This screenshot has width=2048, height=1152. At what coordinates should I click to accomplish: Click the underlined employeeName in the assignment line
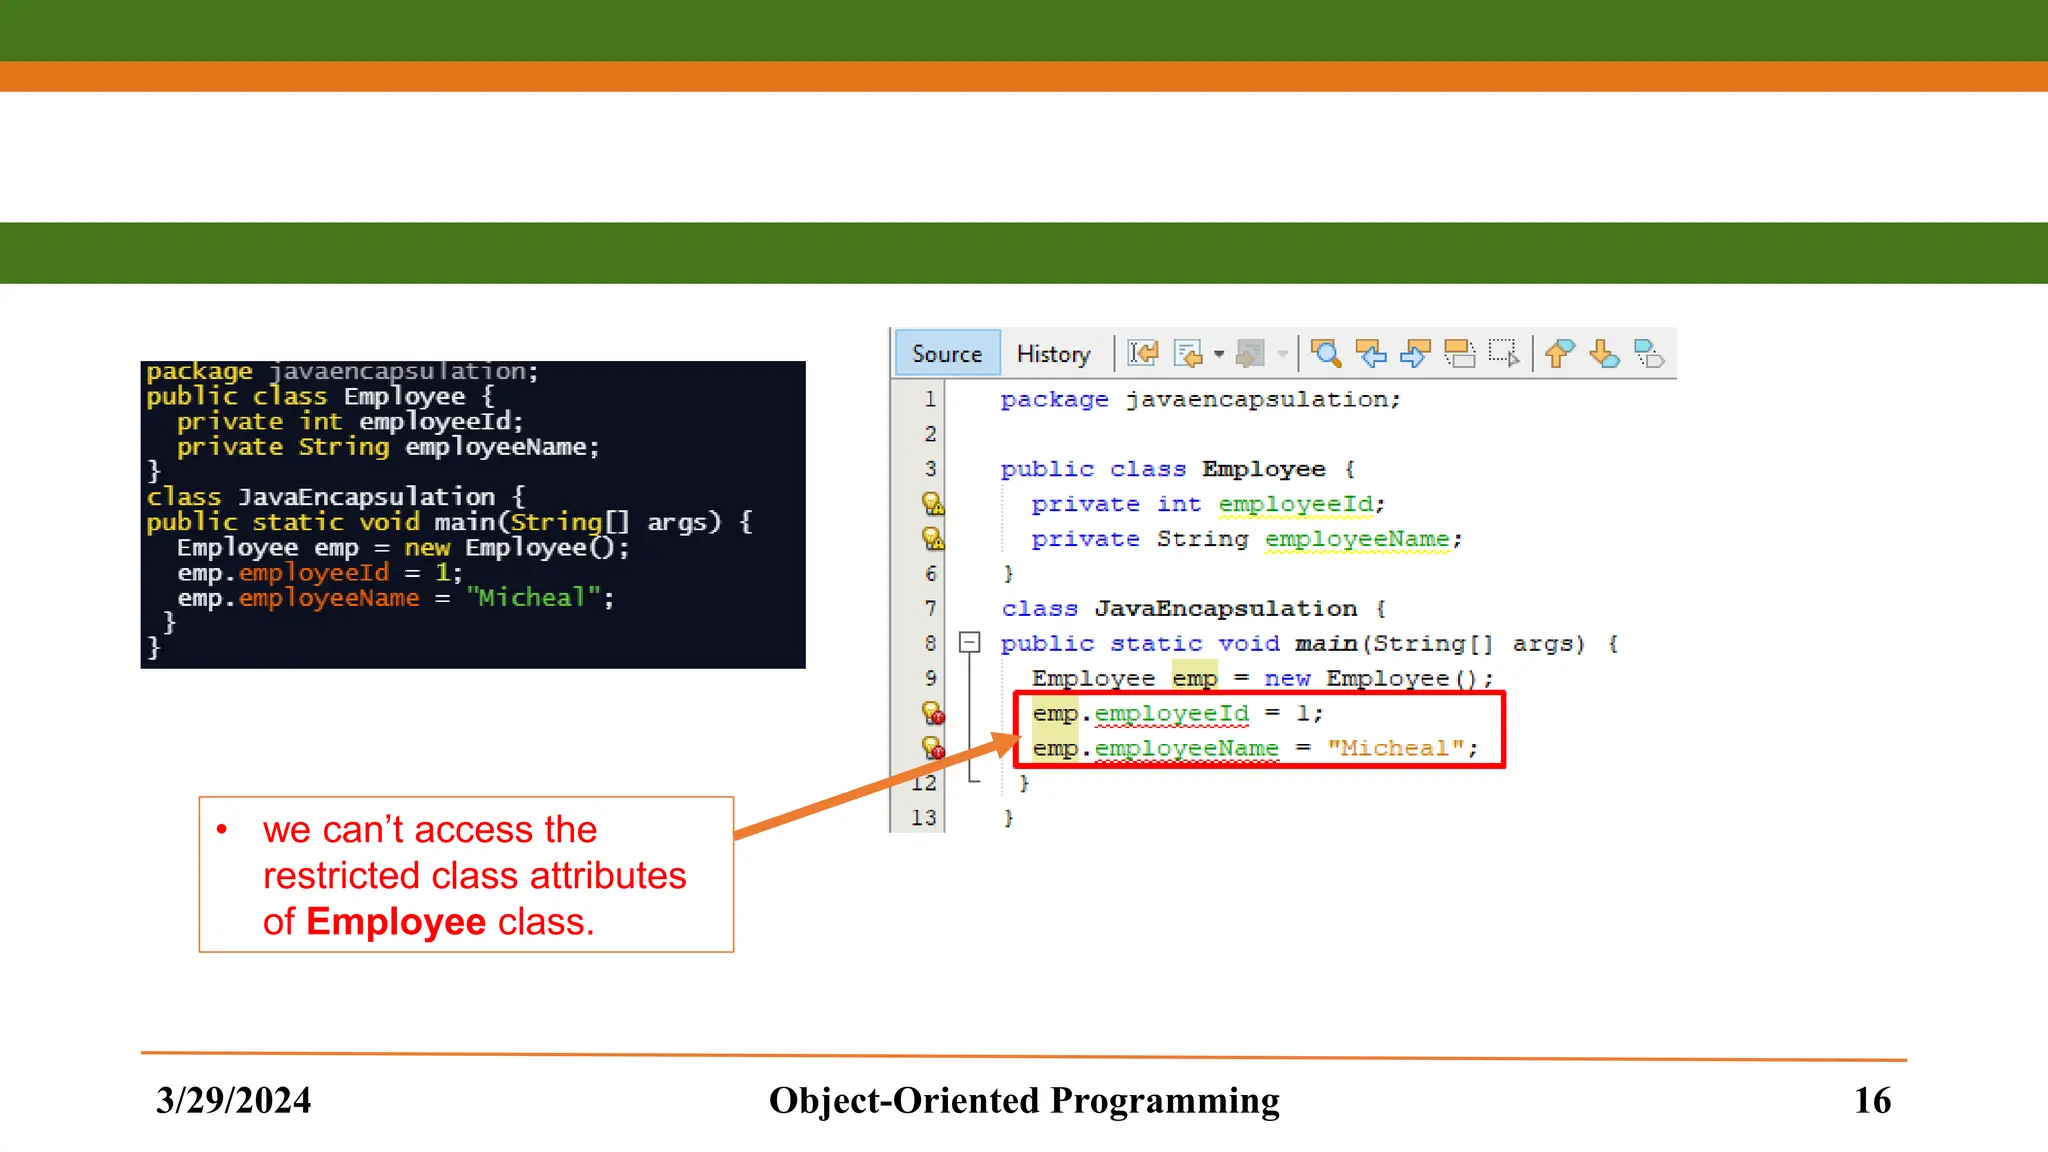click(x=1186, y=748)
